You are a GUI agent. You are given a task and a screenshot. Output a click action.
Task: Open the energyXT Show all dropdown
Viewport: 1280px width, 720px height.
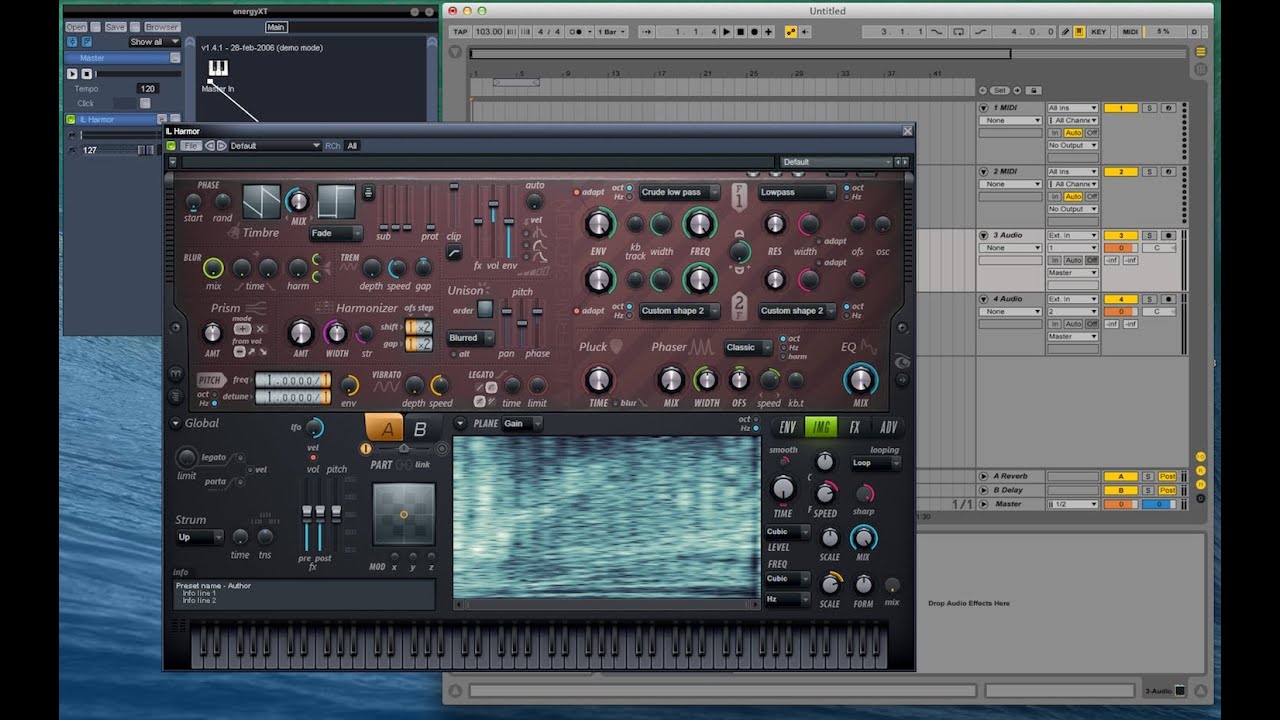154,42
